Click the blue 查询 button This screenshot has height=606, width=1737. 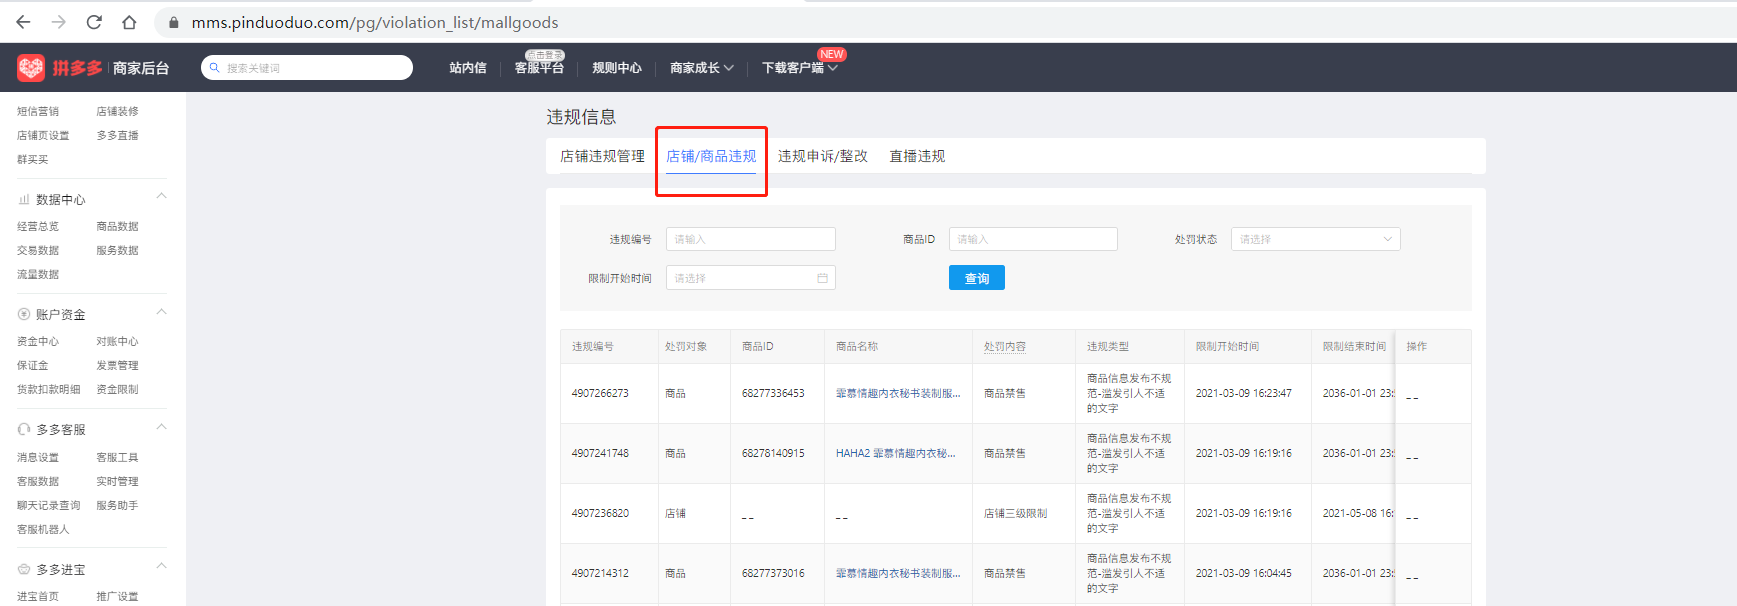tap(976, 278)
